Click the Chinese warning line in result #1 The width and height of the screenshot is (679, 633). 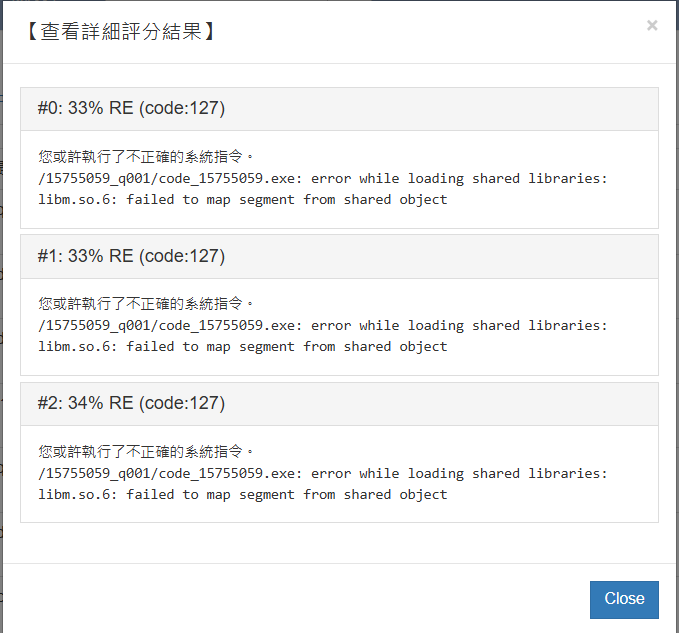(x=147, y=304)
